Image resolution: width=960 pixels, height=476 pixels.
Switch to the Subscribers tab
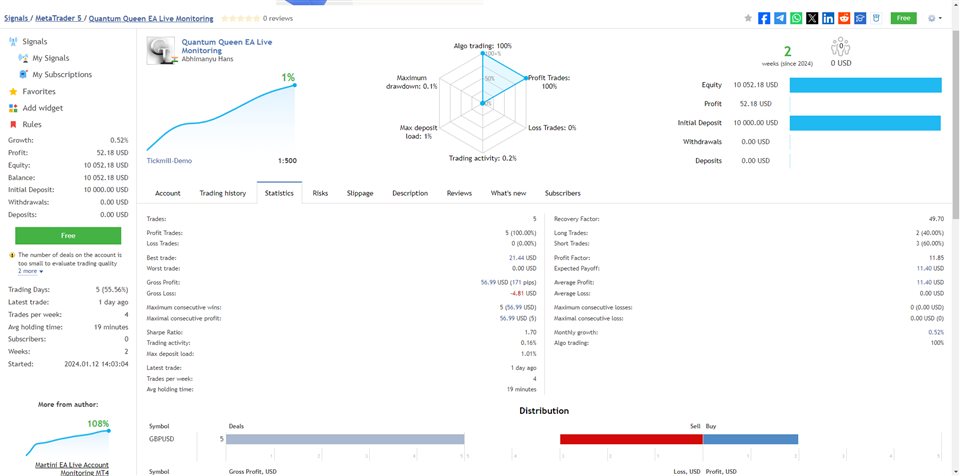click(563, 193)
